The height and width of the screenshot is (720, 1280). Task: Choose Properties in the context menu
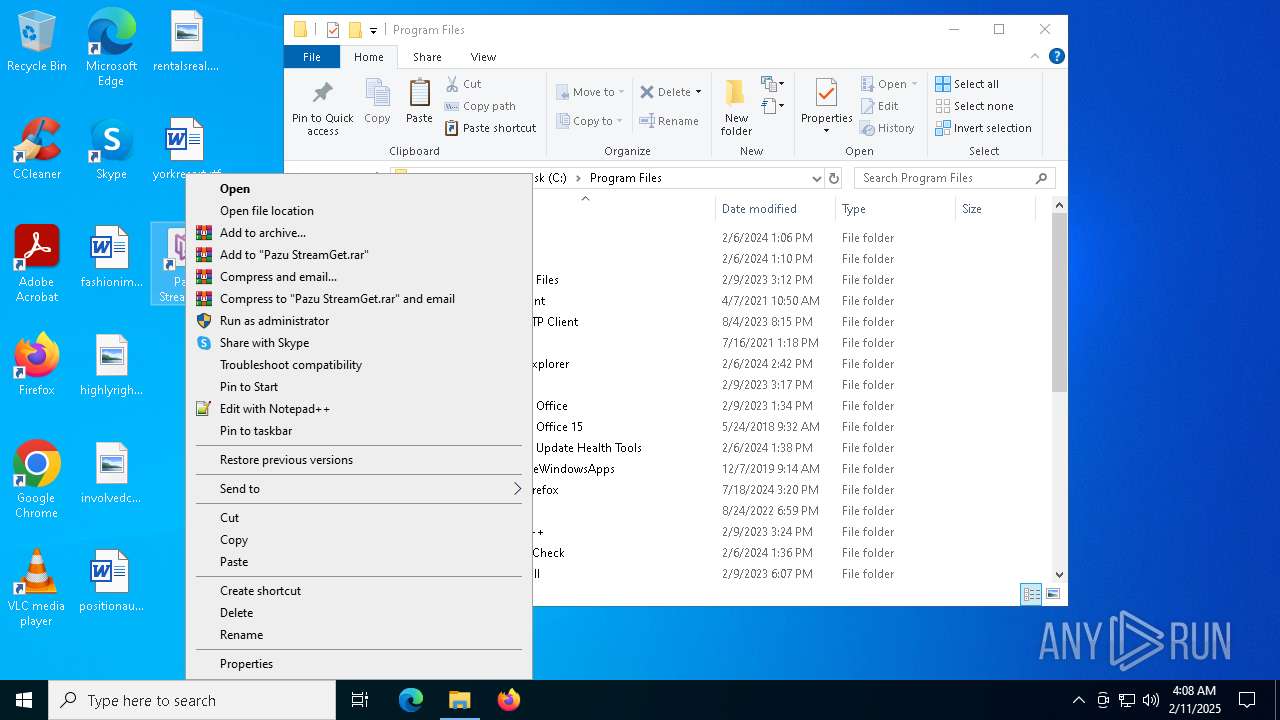click(x=359, y=664)
